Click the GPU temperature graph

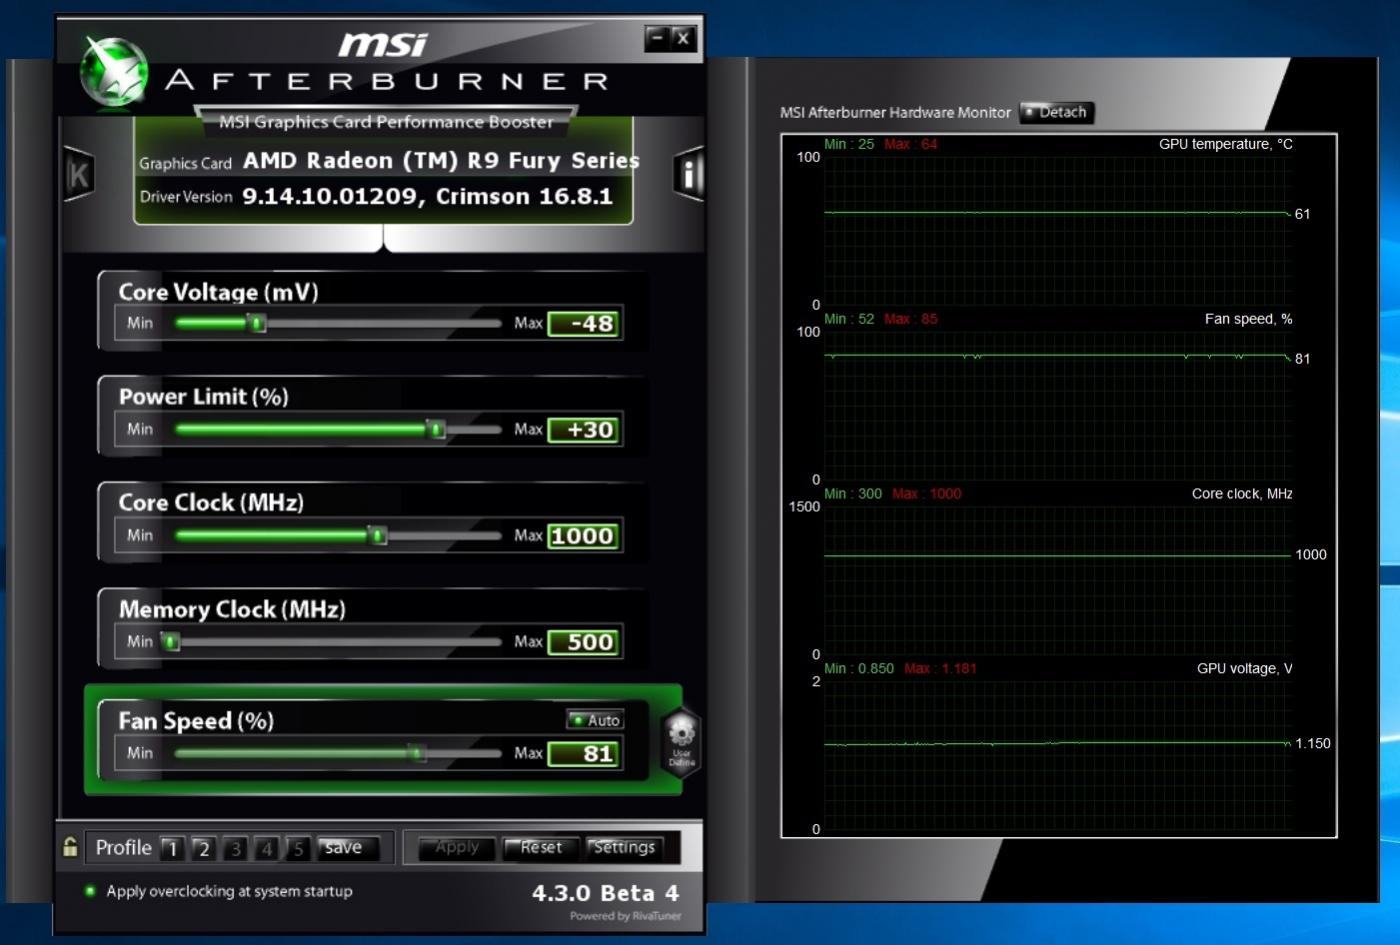point(1057,230)
